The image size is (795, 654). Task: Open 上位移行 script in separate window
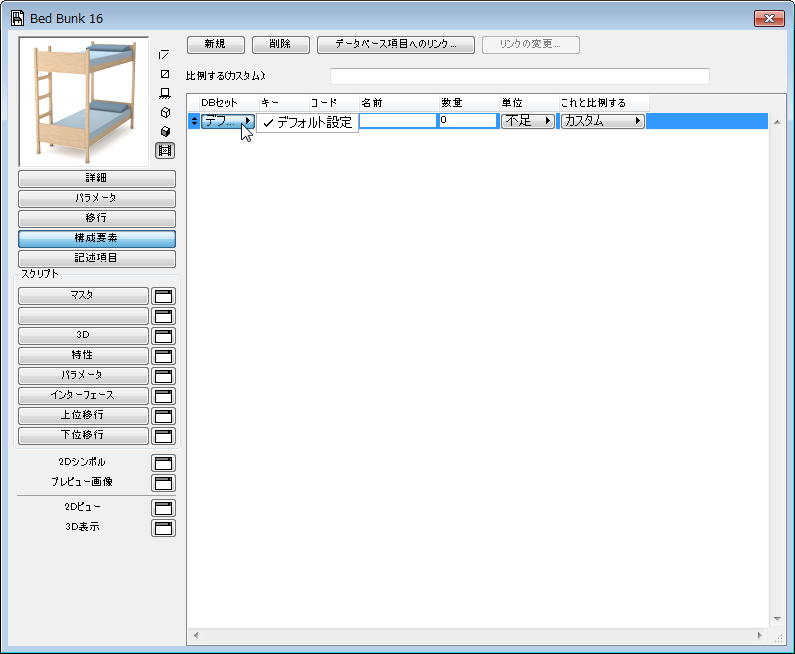[163, 416]
